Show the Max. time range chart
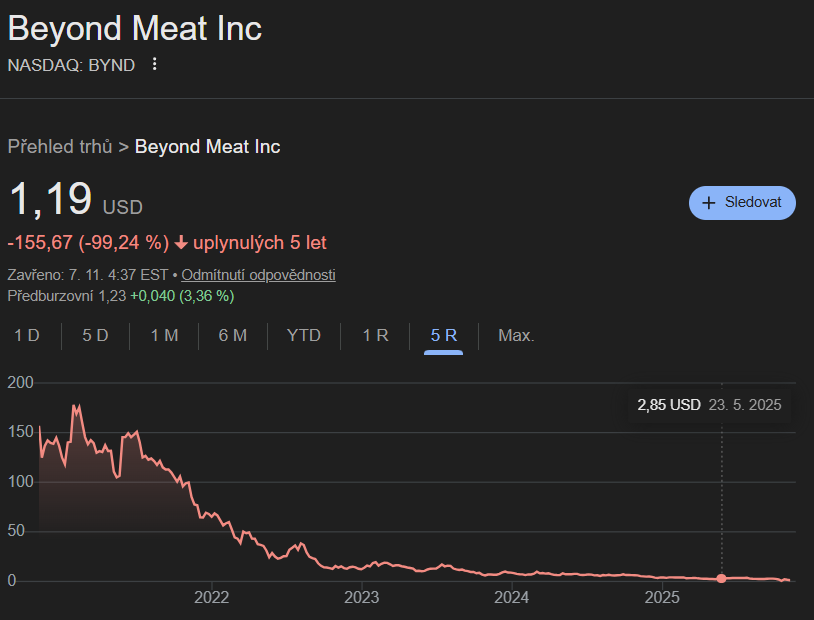 pos(516,335)
